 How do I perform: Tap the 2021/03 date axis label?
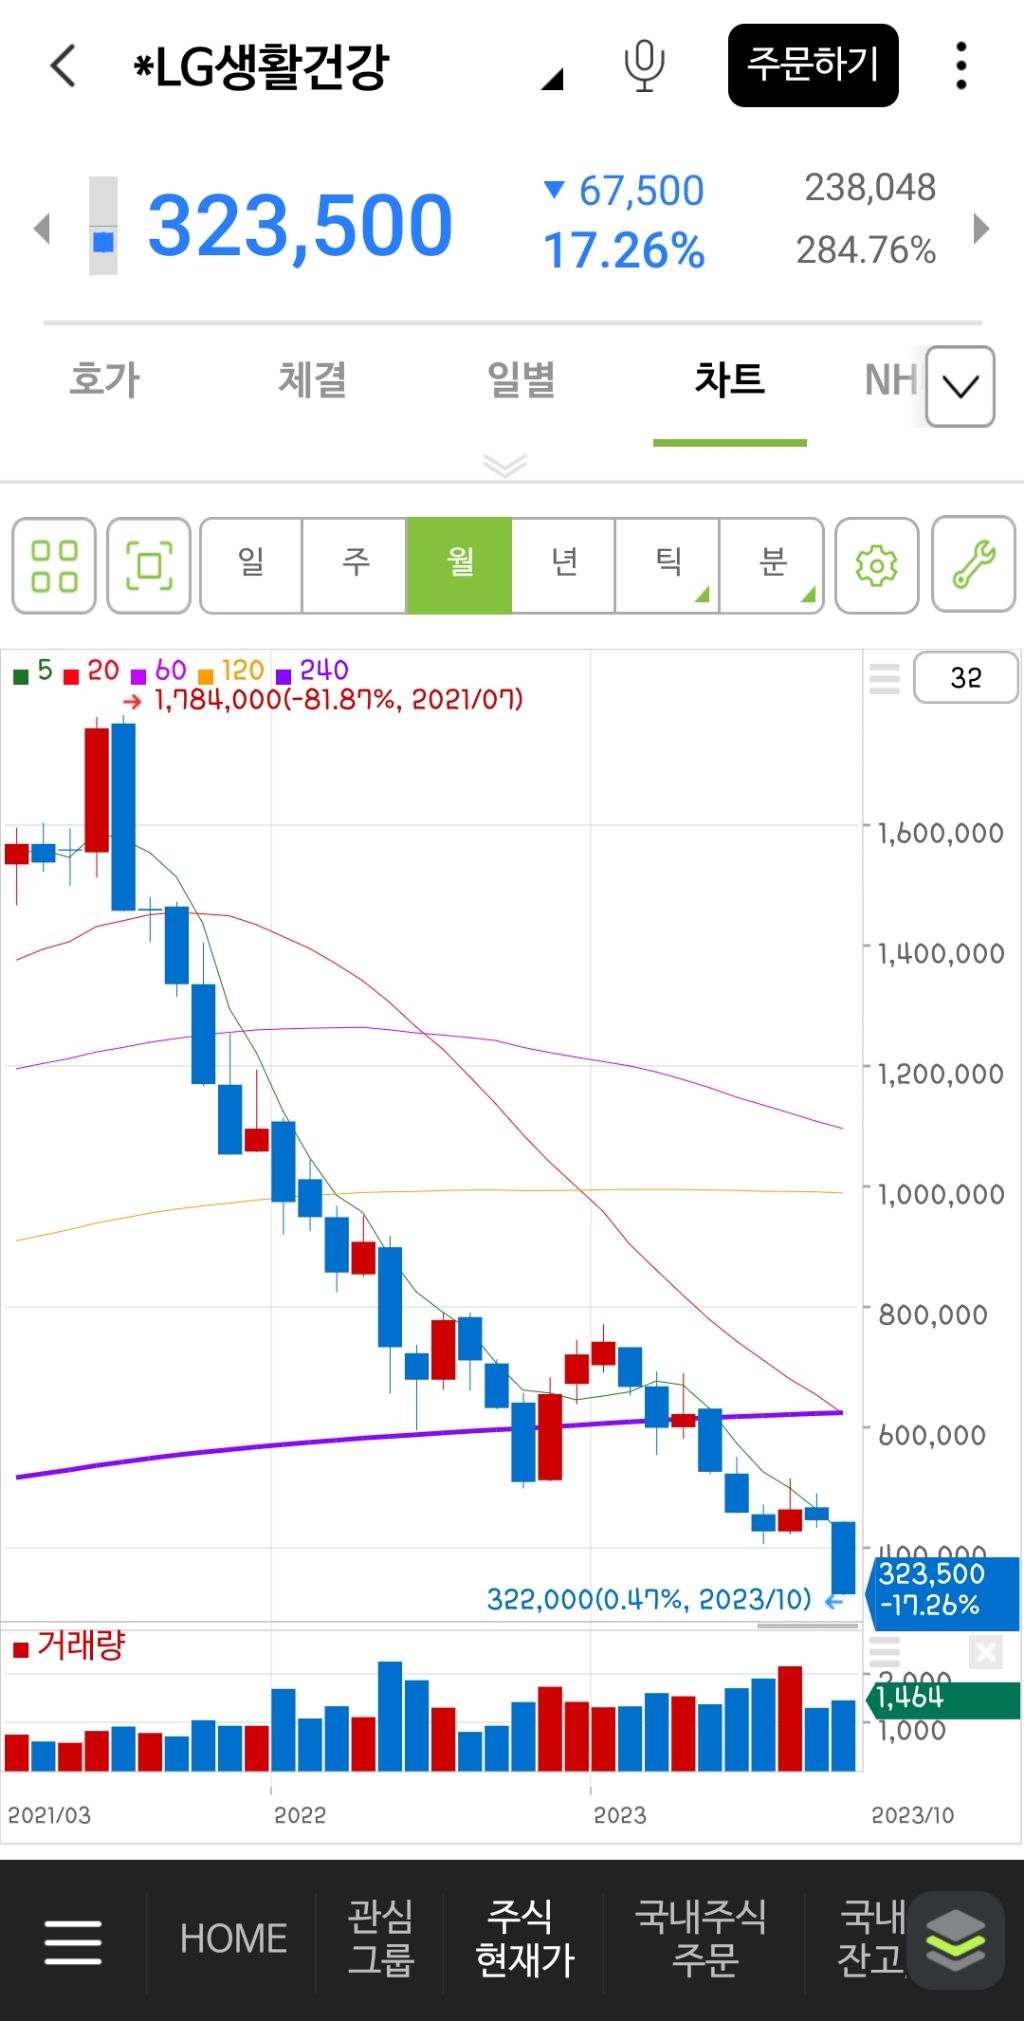coord(49,1815)
